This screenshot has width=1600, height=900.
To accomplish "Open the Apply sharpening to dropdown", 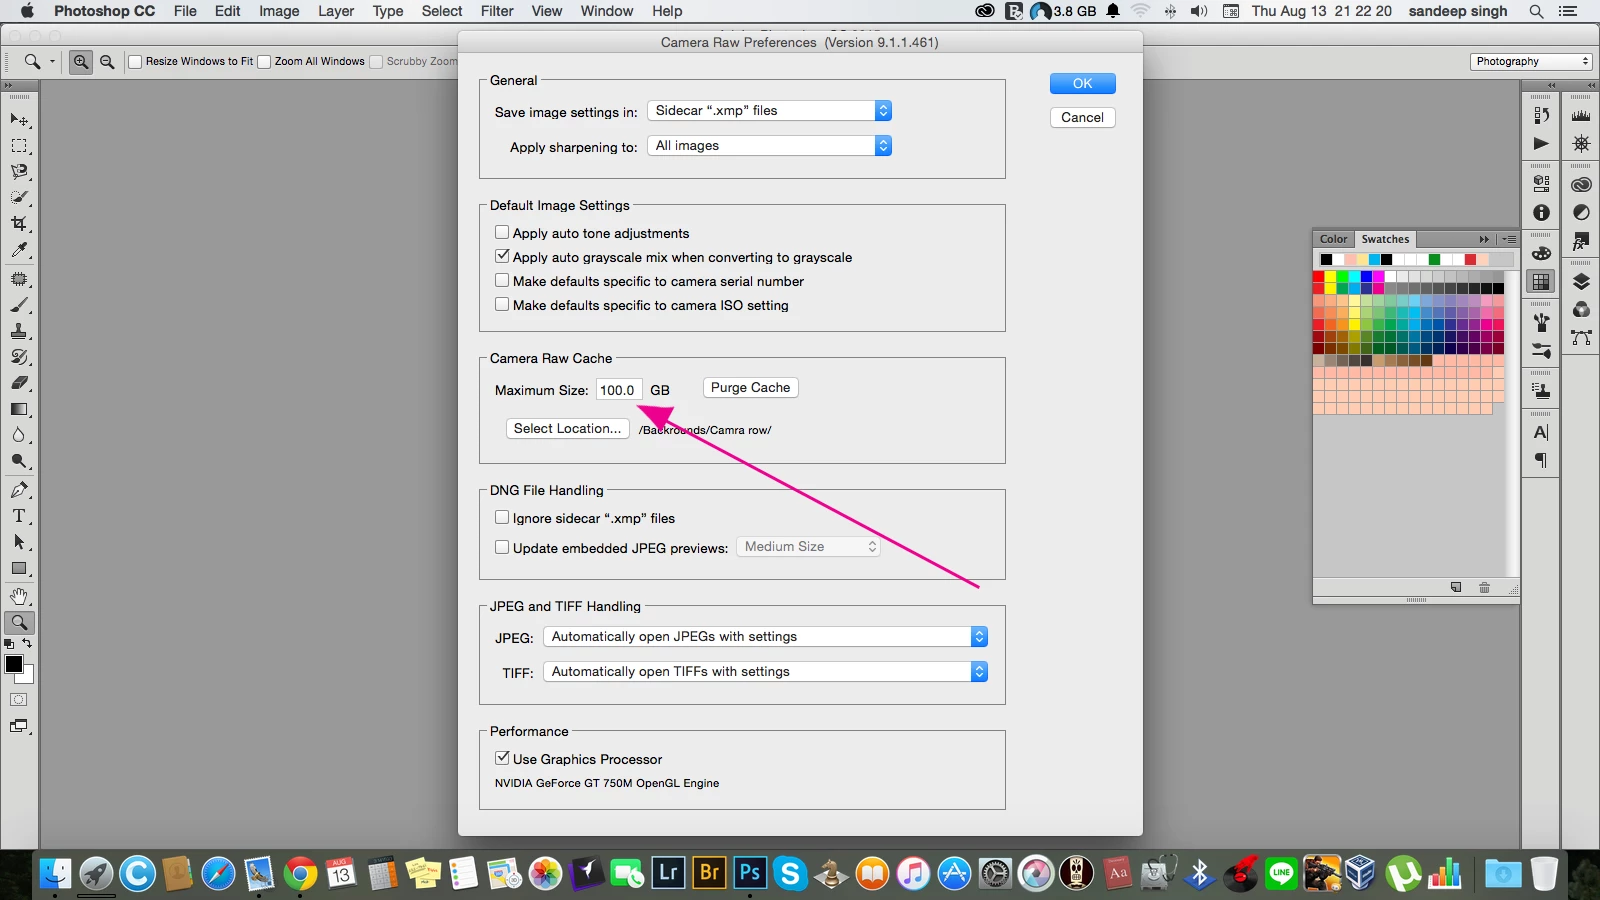I will 769,146.
